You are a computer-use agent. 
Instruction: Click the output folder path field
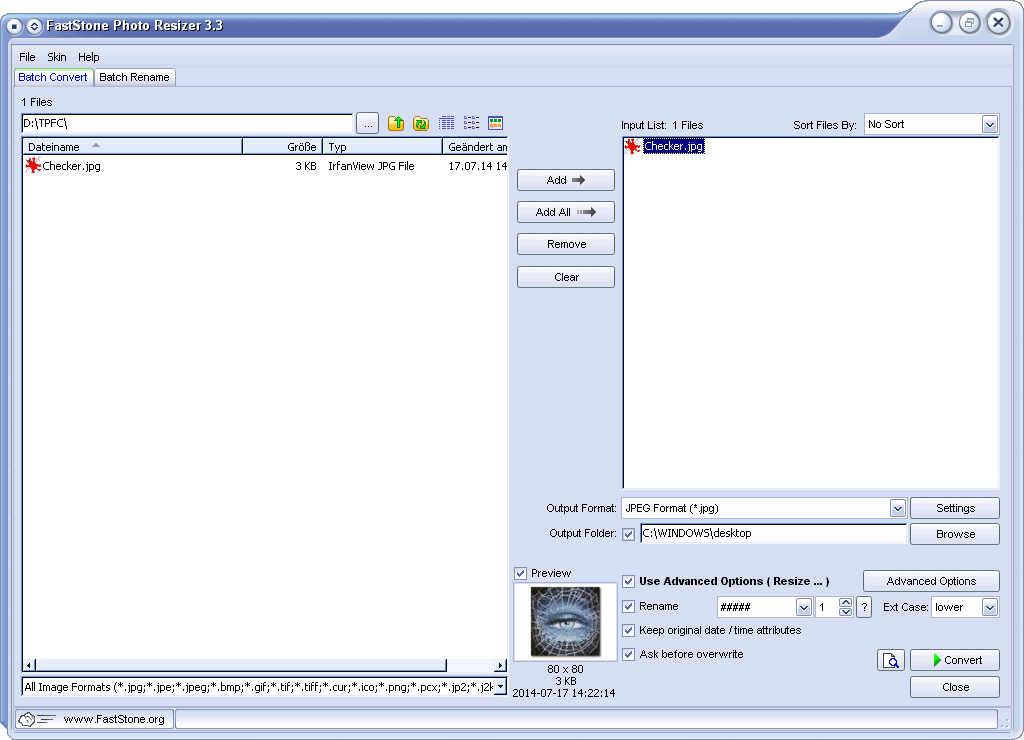(773, 534)
